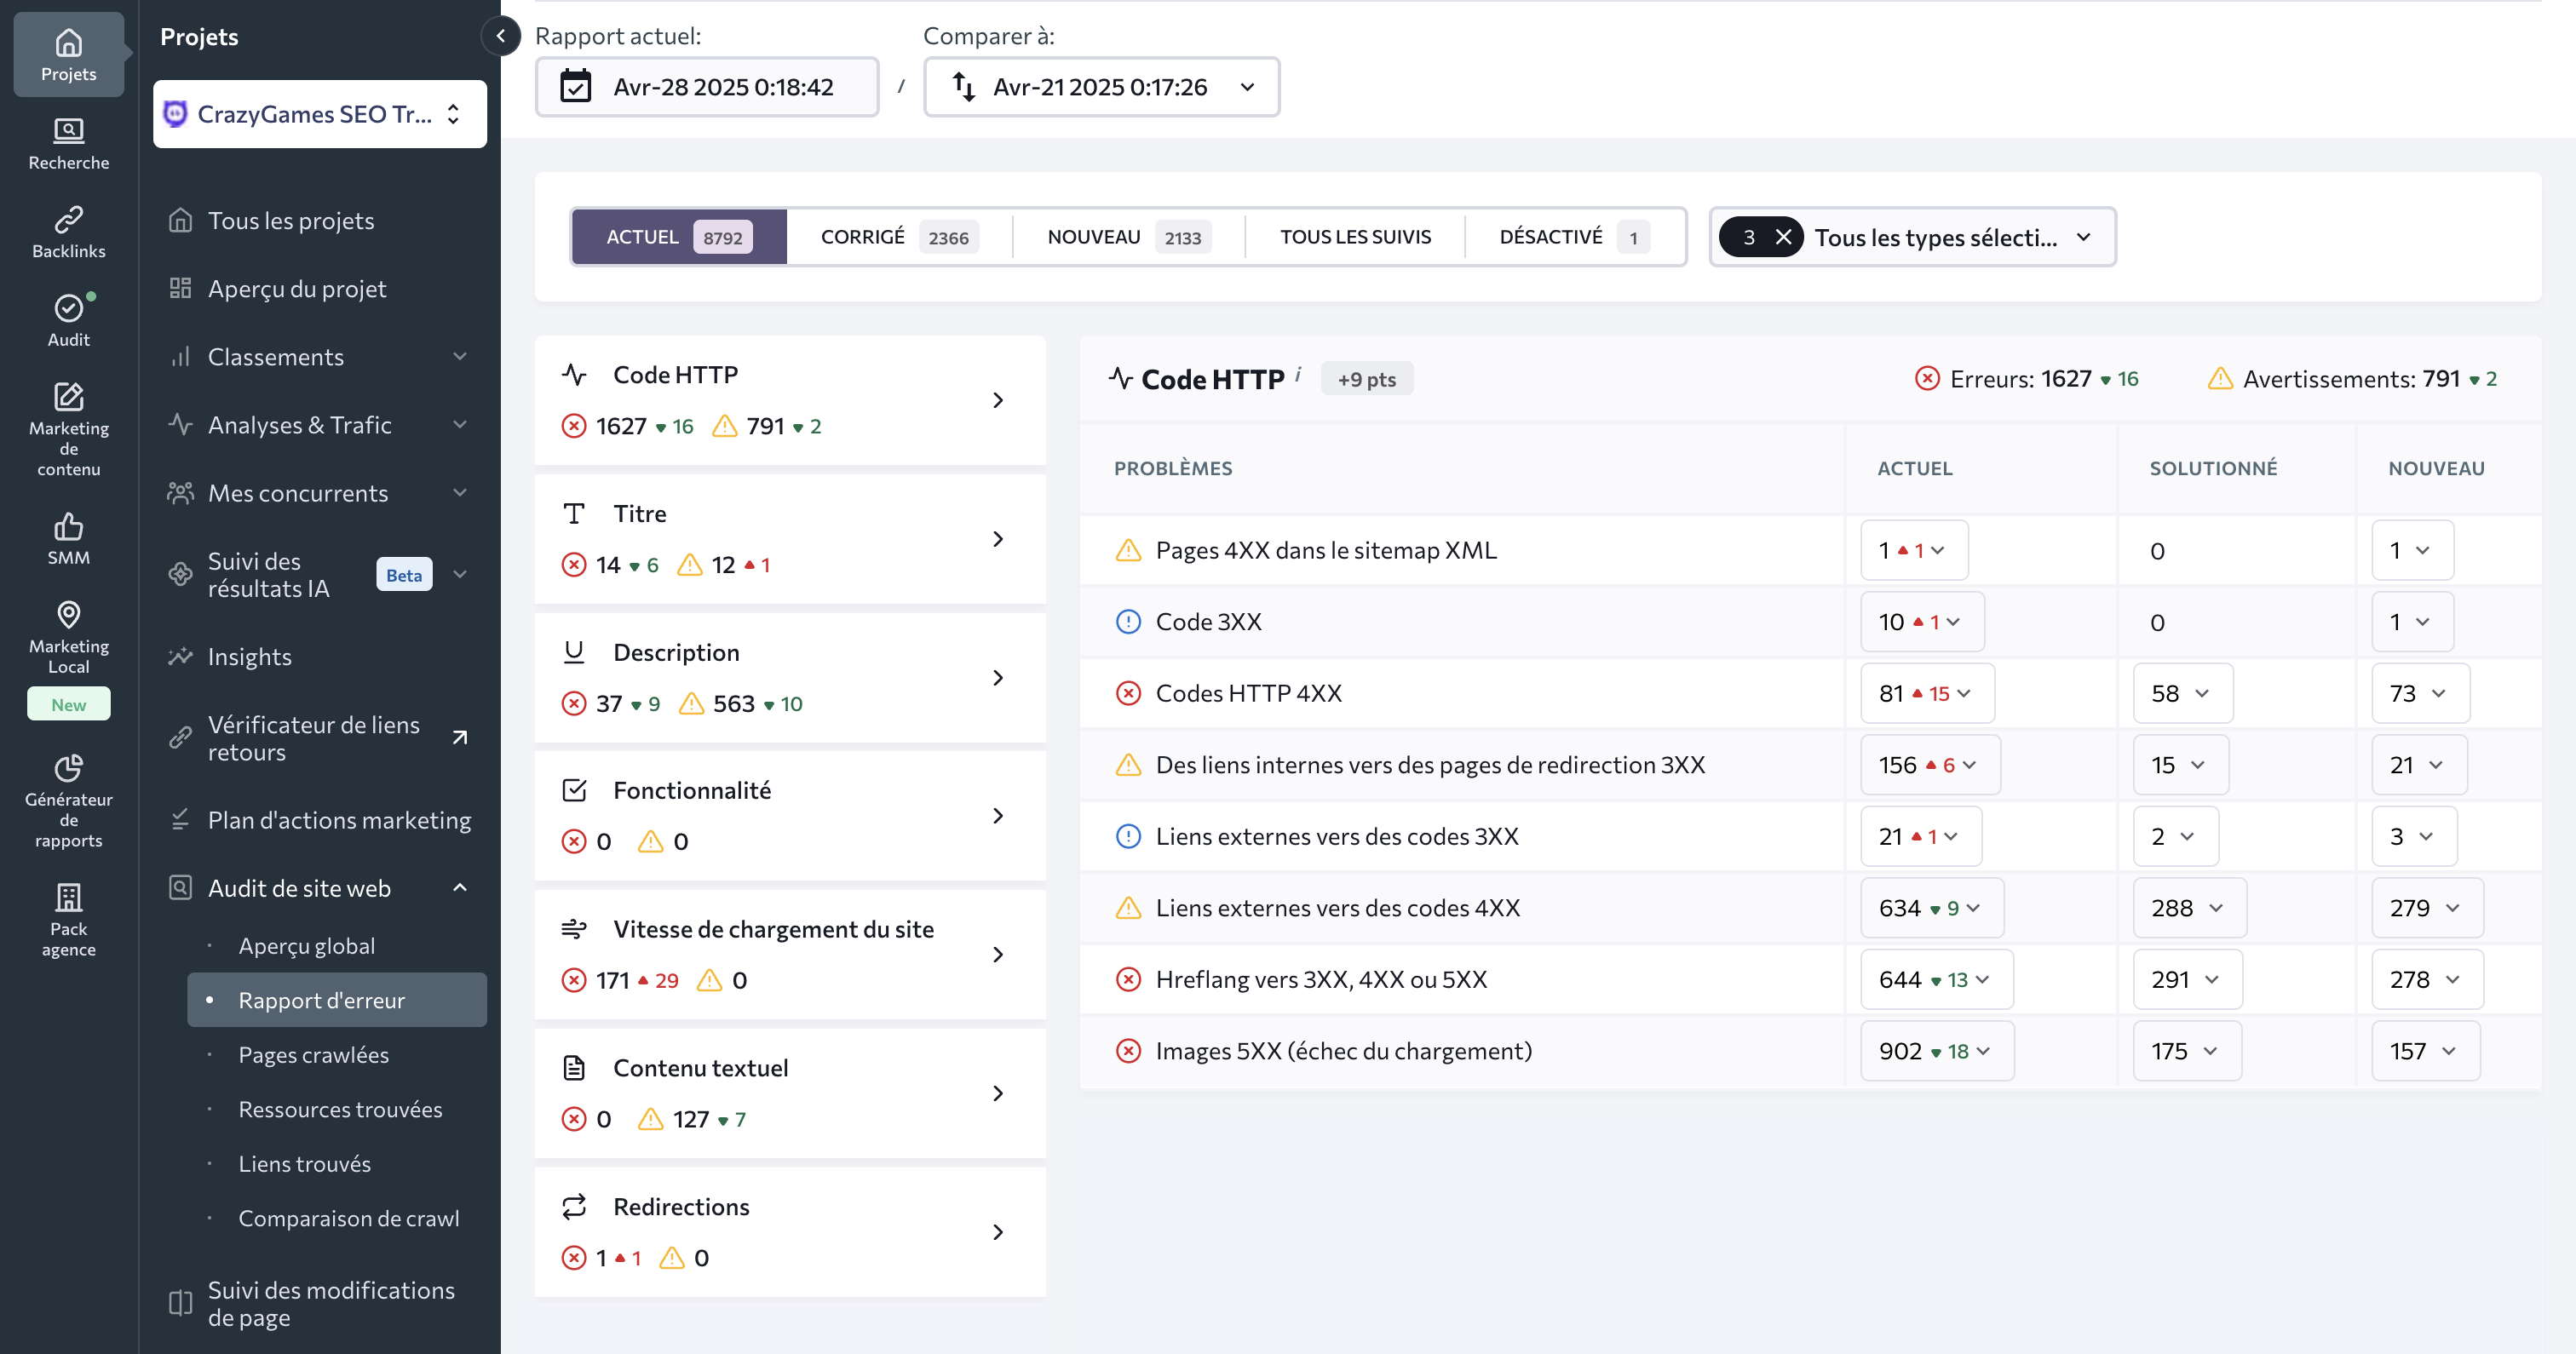Viewport: 2576px width, 1354px height.
Task: Open Marketing de contenu icon
Action: point(68,396)
